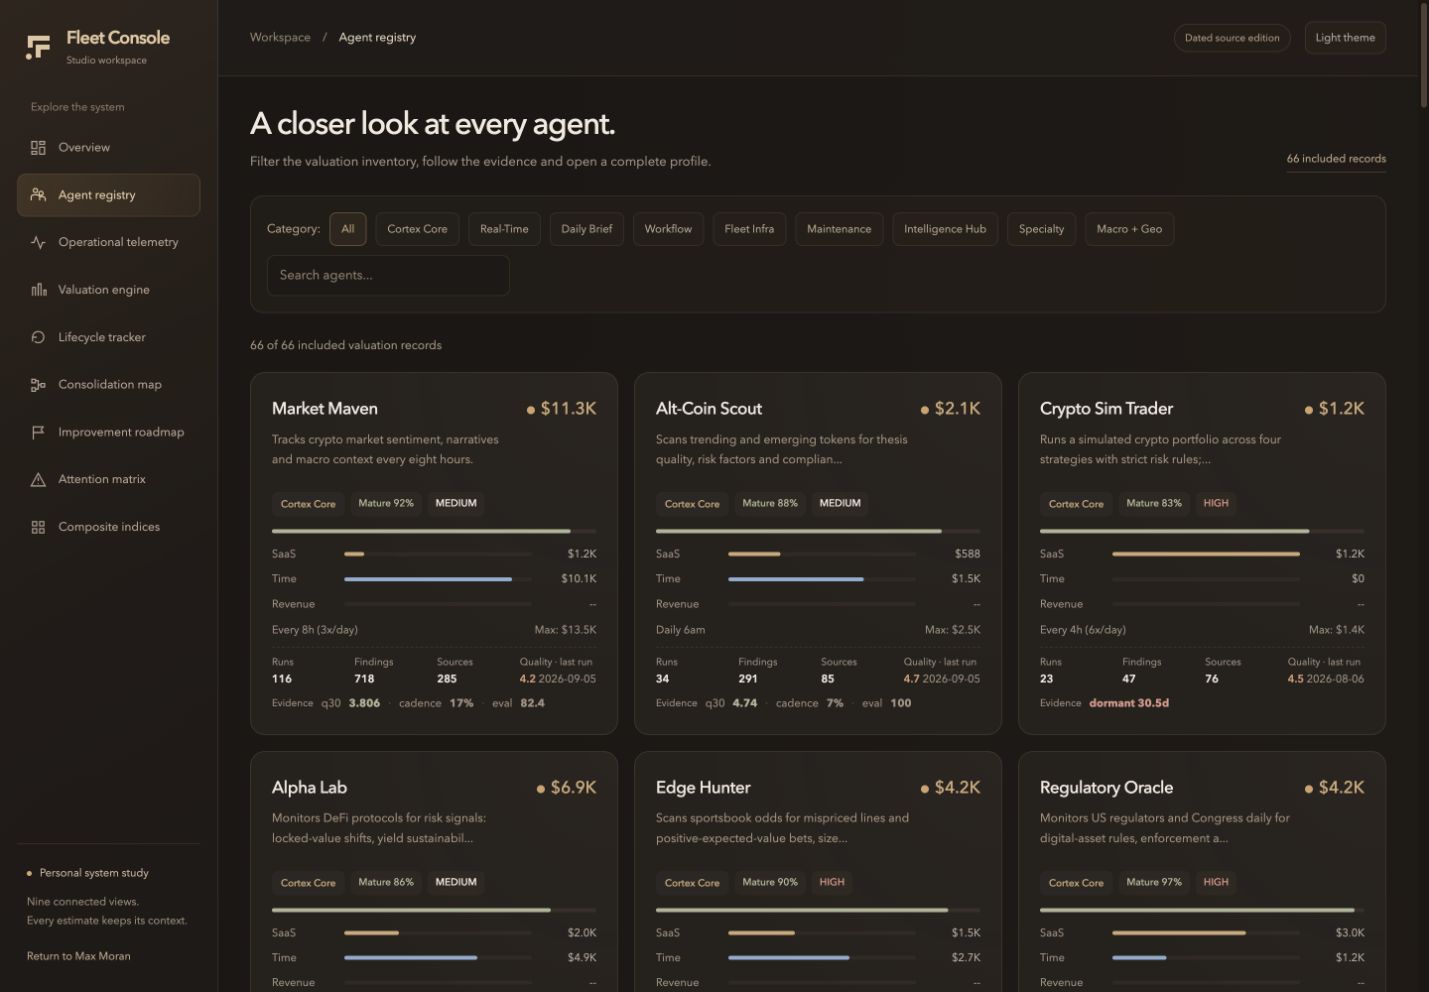Image resolution: width=1429 pixels, height=992 pixels.
Task: Click Market Maven's Time value bar
Action: point(438,579)
